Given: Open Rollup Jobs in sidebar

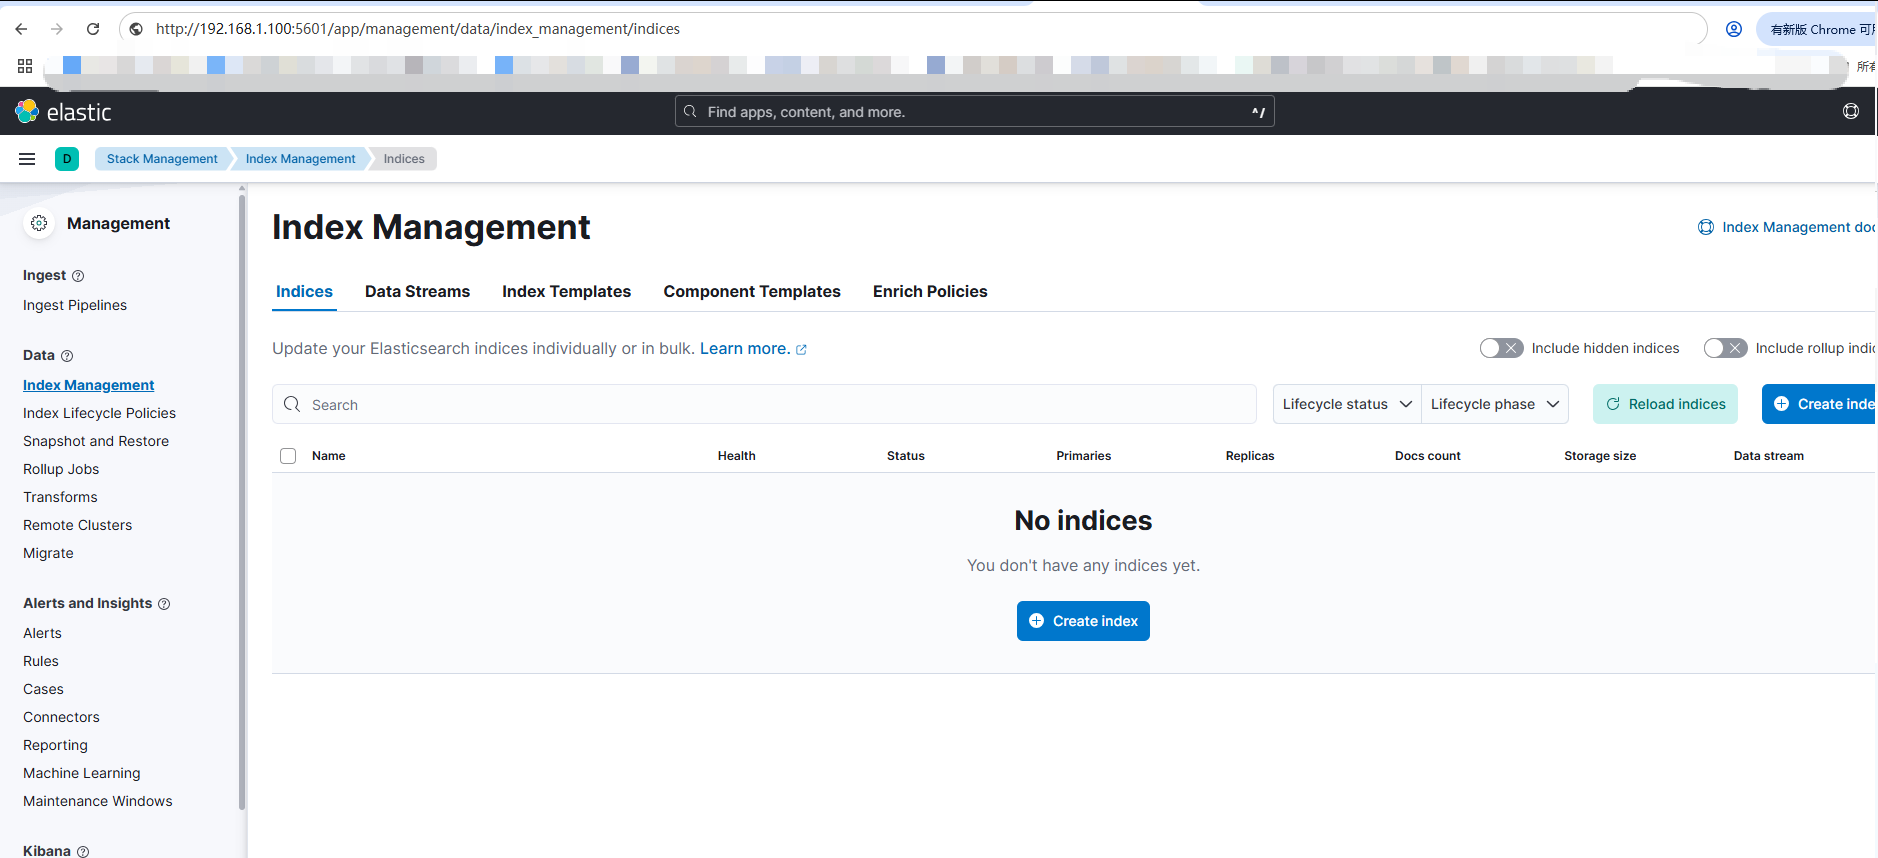Looking at the screenshot, I should [x=61, y=469].
